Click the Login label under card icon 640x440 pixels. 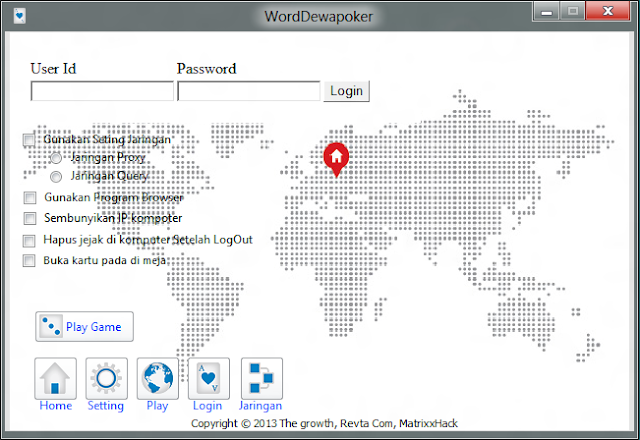[207, 406]
